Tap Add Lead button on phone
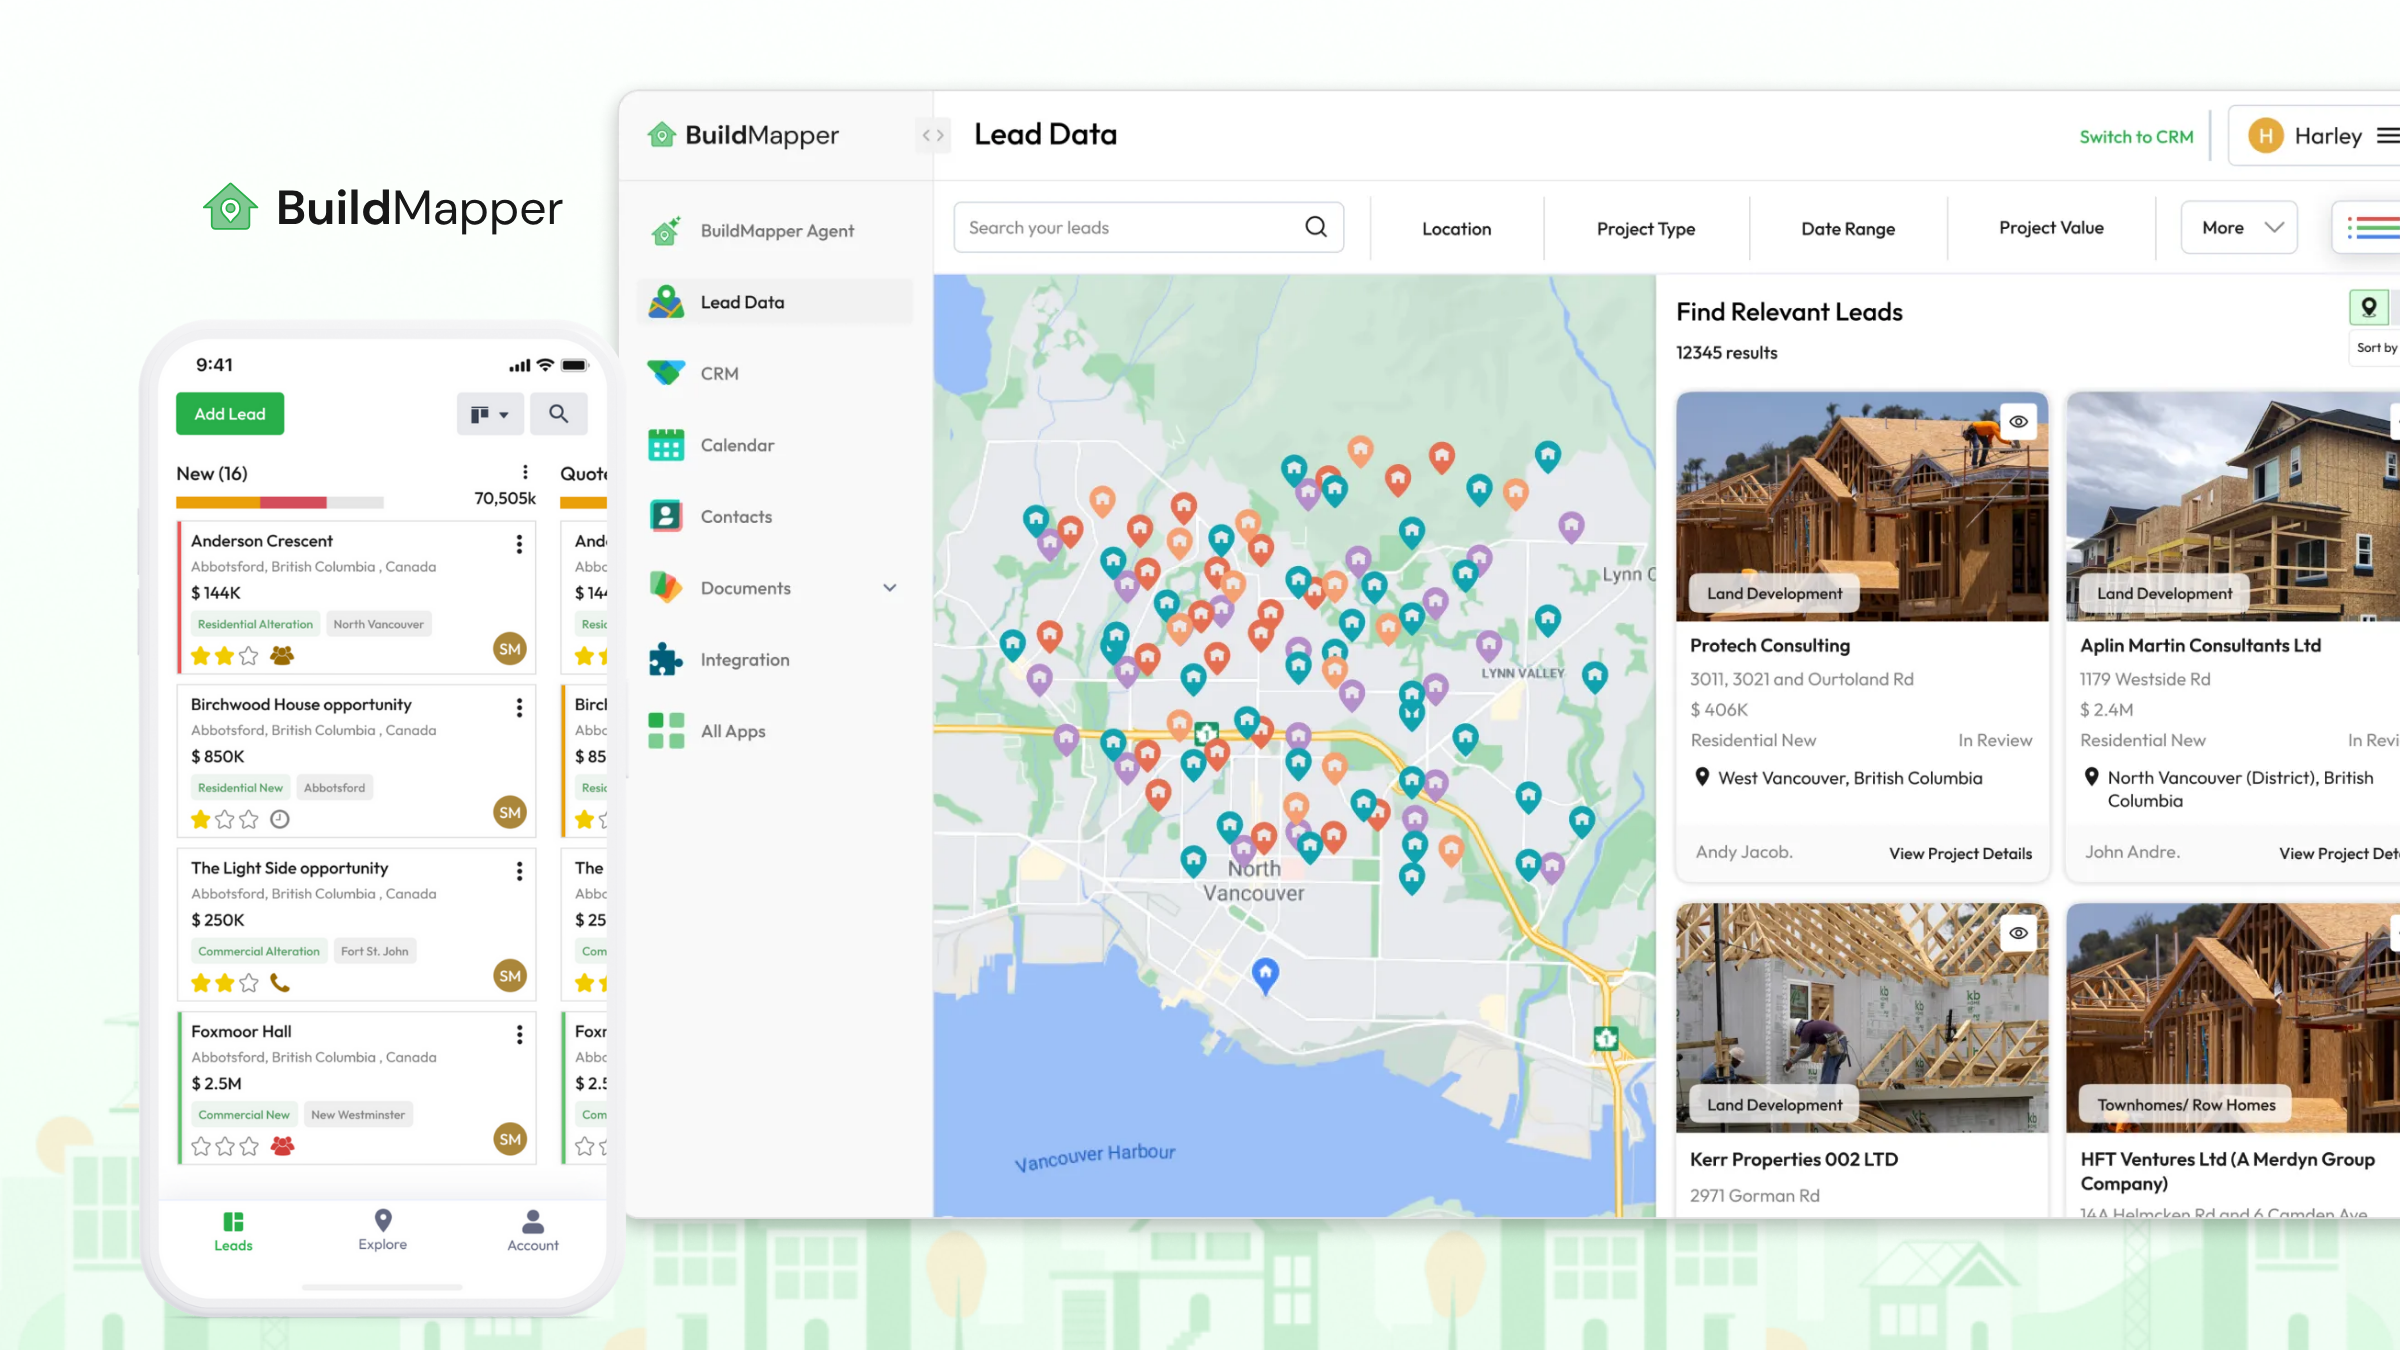Image resolution: width=2400 pixels, height=1350 pixels. pyautogui.click(x=230, y=414)
